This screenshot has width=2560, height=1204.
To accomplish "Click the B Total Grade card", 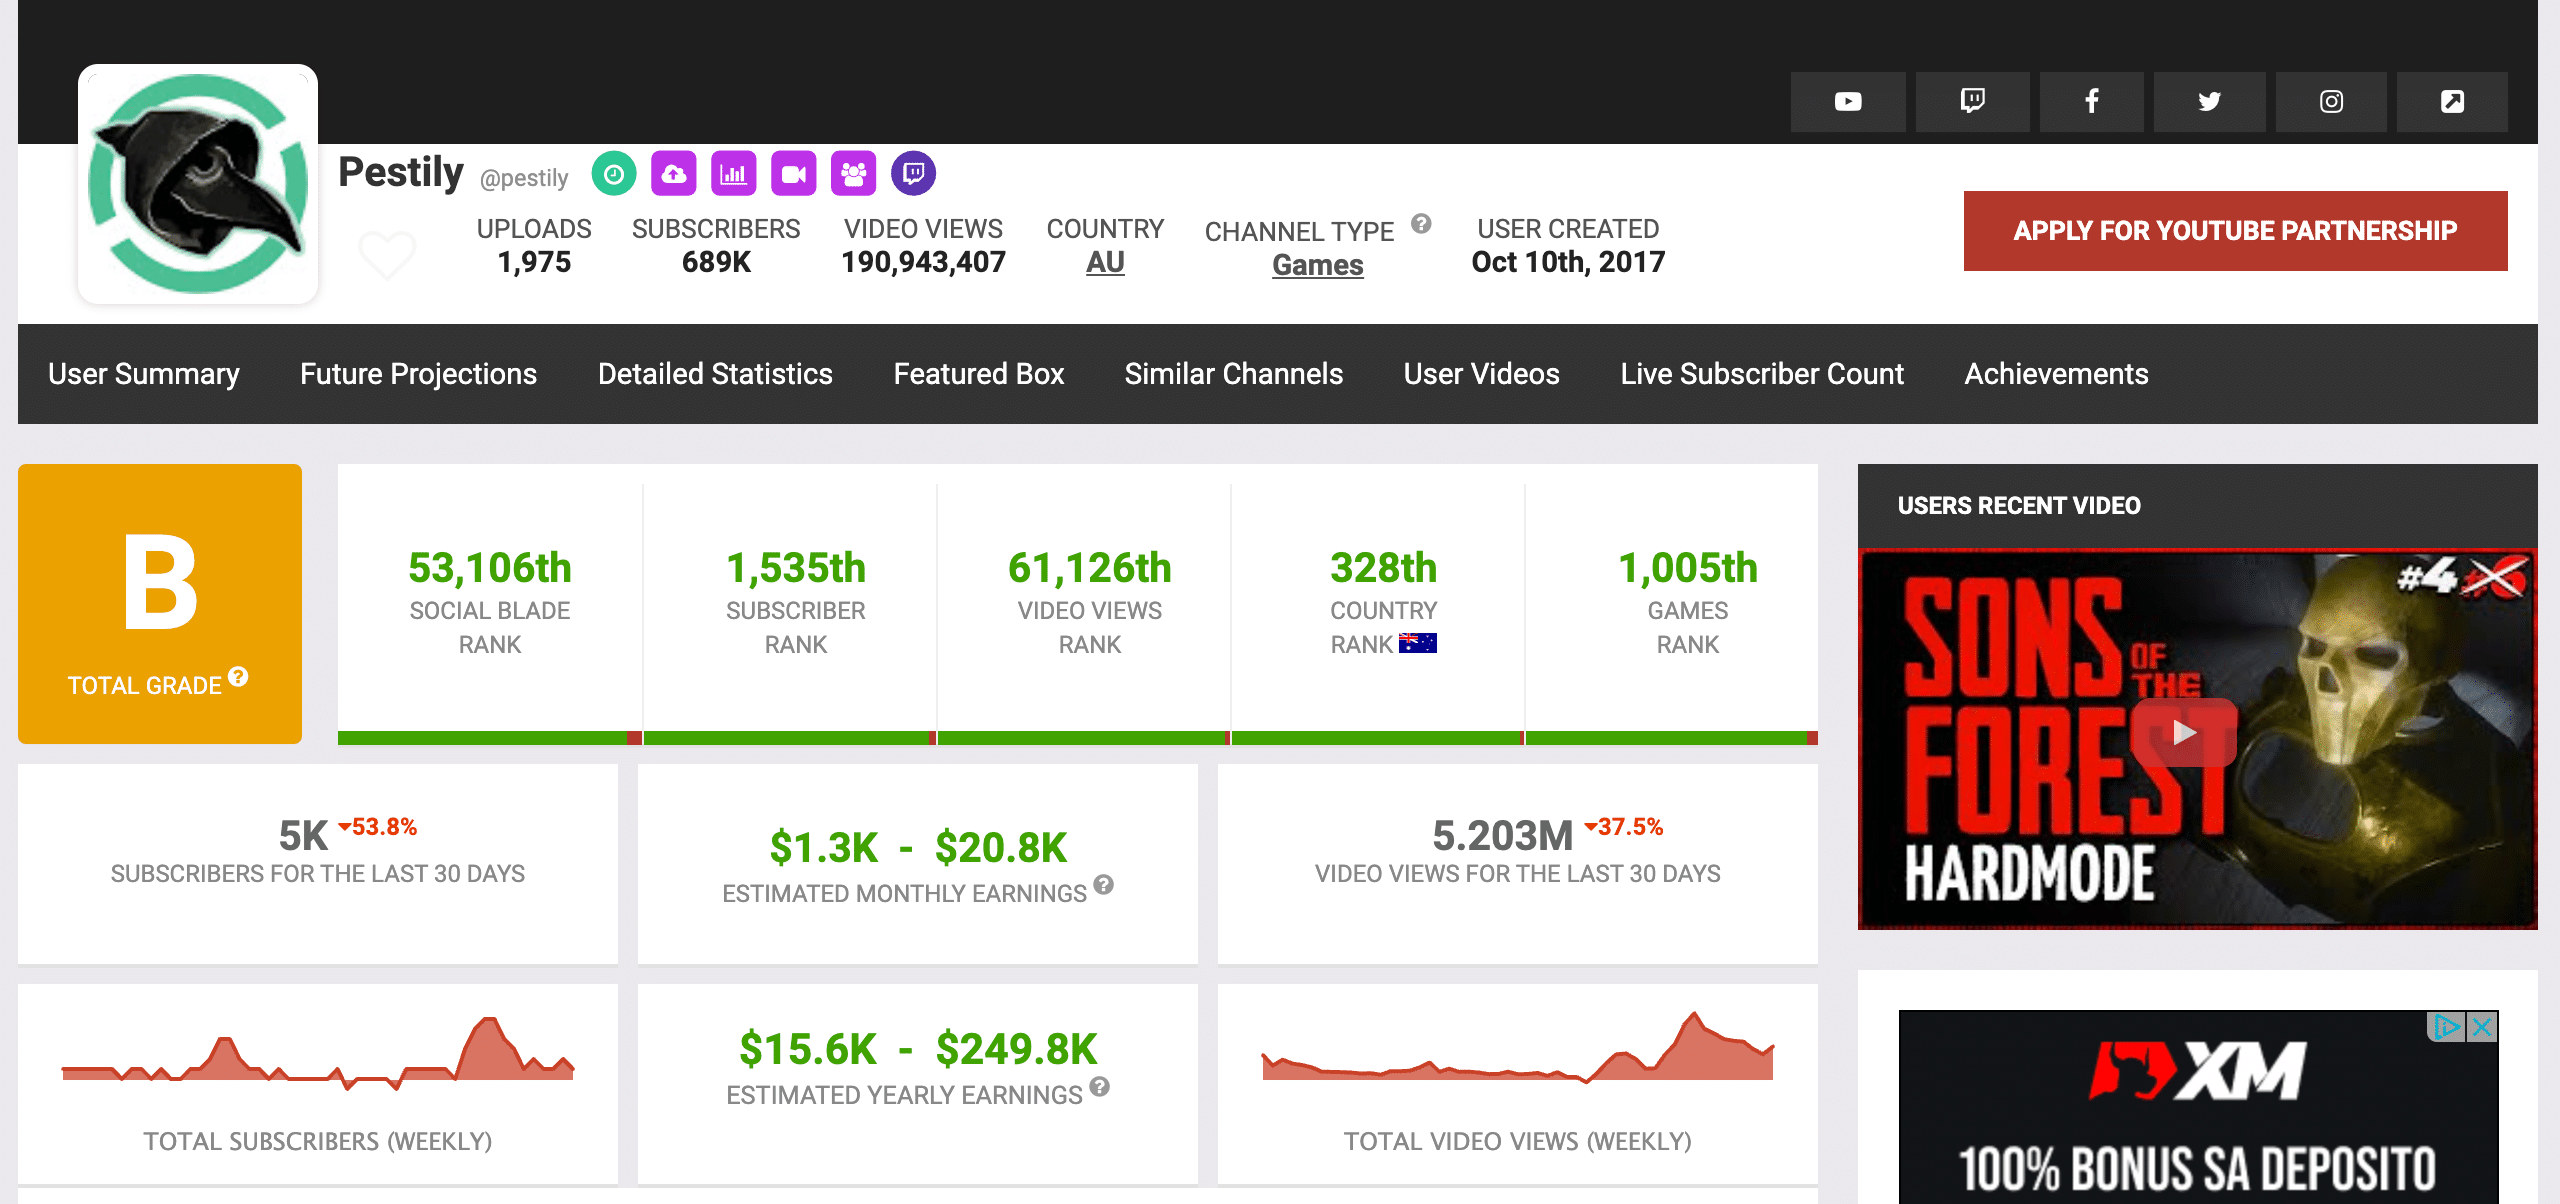I will click(160, 604).
